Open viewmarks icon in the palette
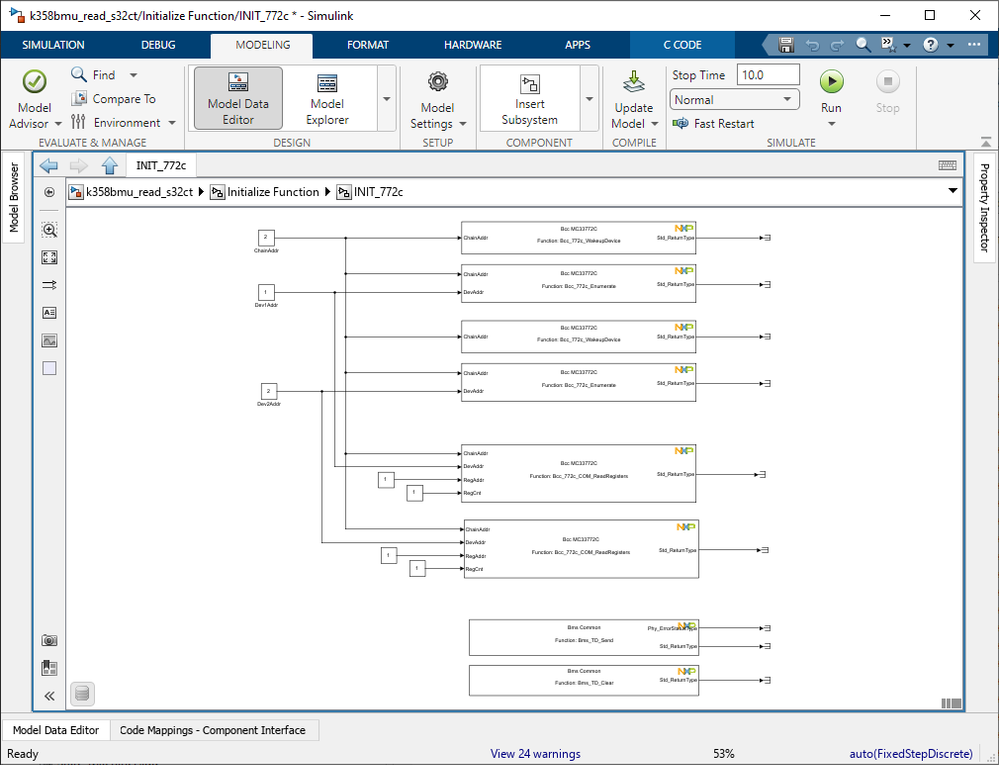 [49, 668]
